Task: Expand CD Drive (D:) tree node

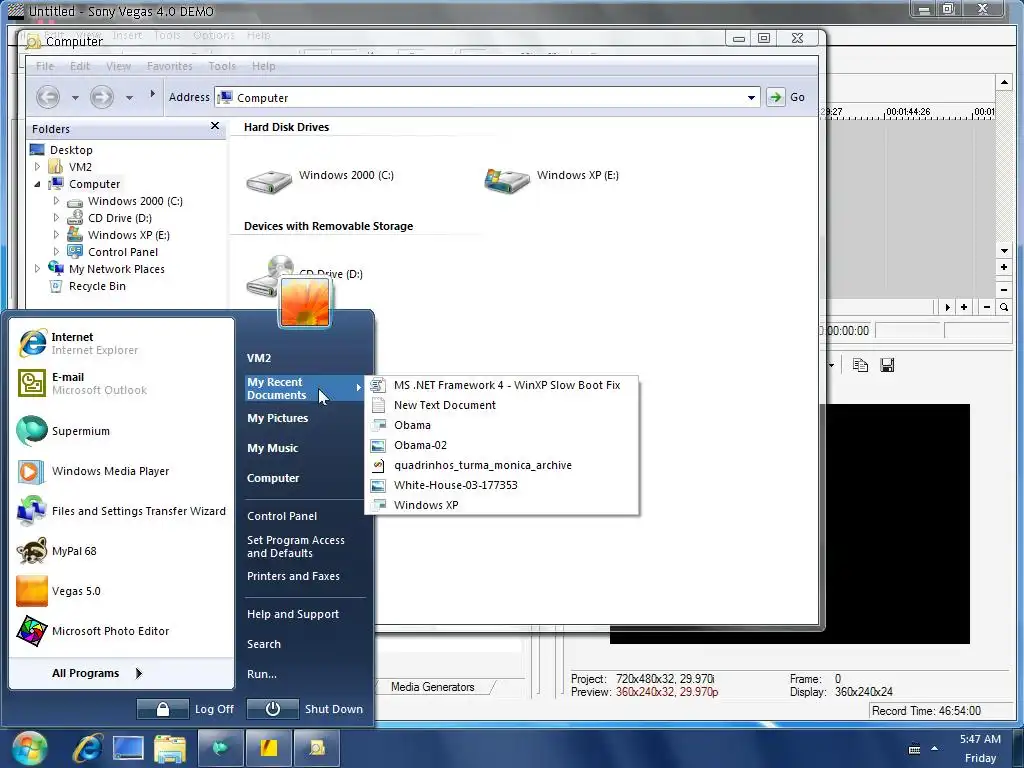Action: [56, 218]
